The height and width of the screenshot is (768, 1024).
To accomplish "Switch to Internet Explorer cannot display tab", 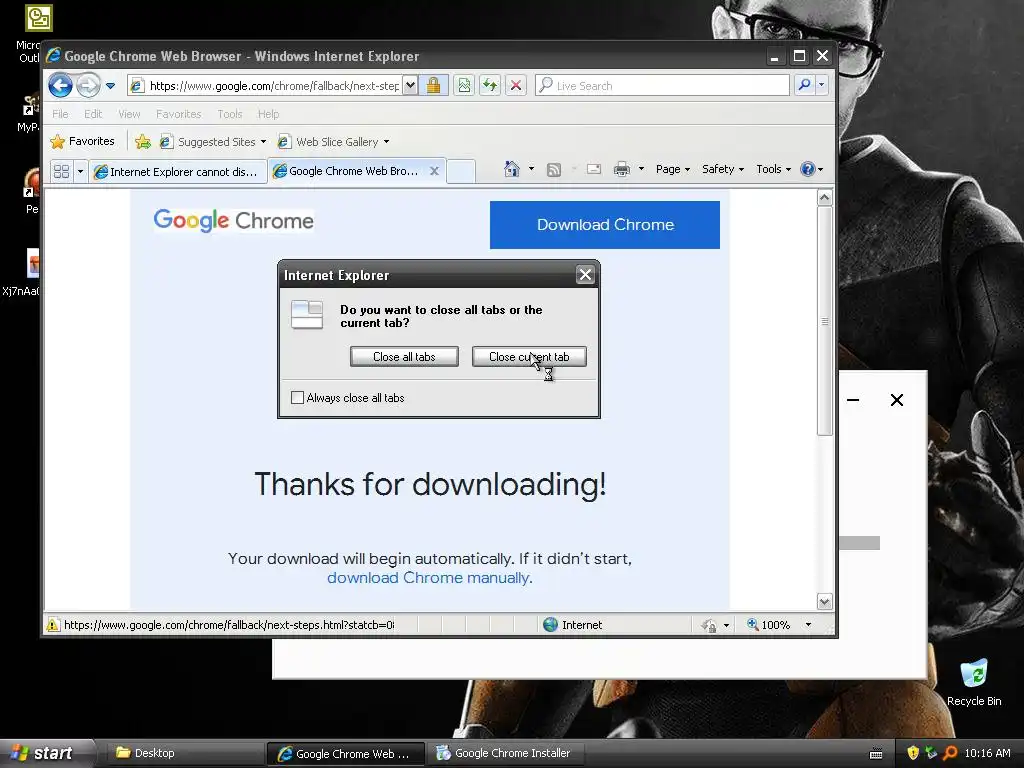I will click(178, 172).
